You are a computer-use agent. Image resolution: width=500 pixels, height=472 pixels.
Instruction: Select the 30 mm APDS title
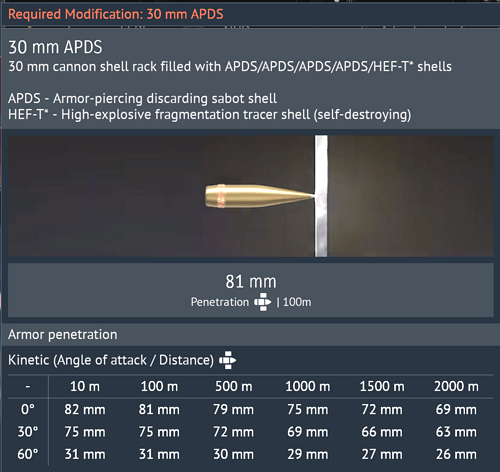point(55,47)
